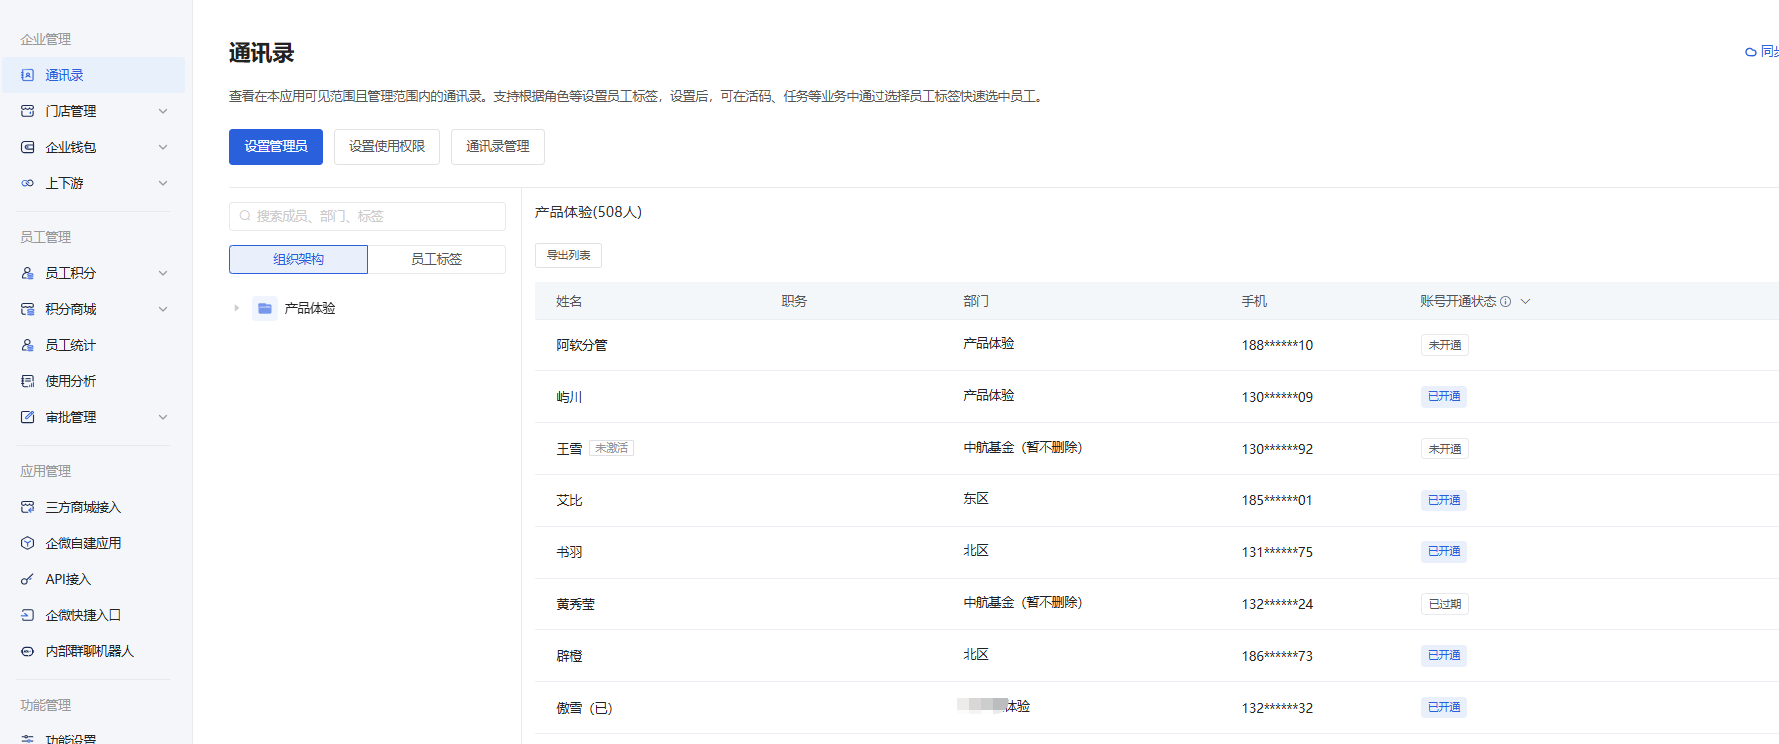Screen dimensions: 1779x744
Task: Click the 未激活 tag next to 王雪
Action: pos(611,448)
